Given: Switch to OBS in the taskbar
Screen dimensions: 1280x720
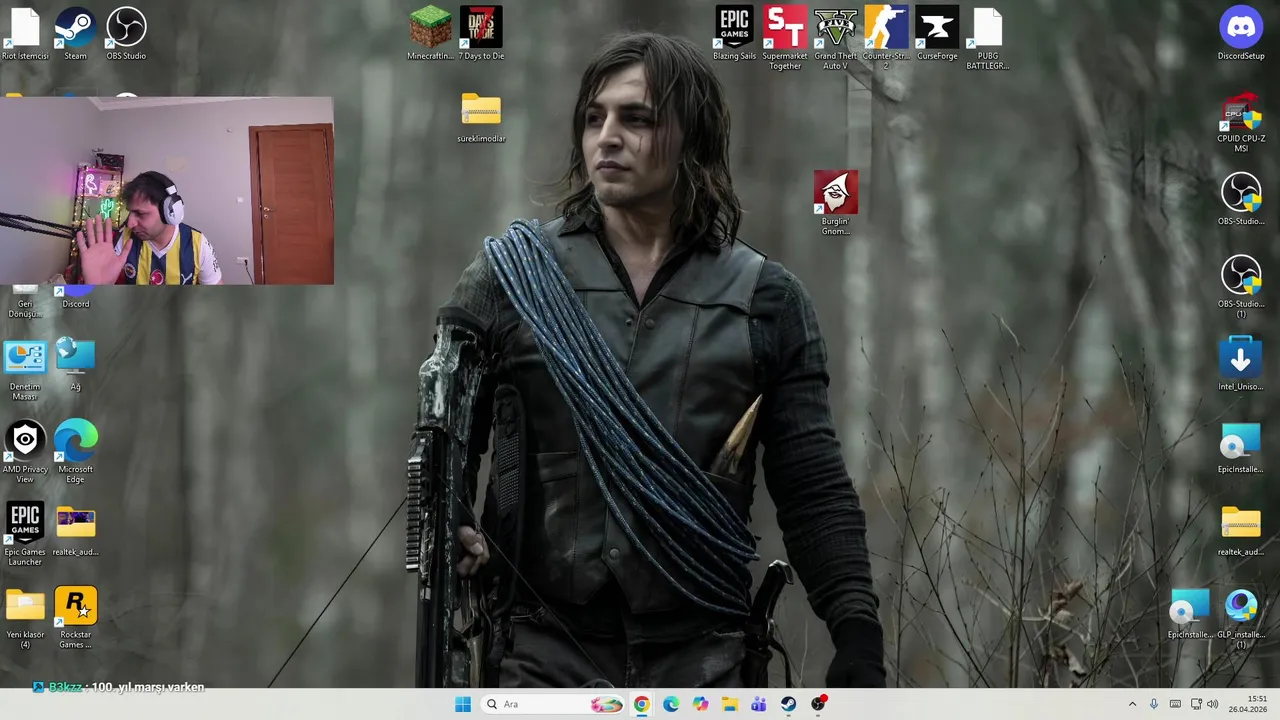Looking at the screenshot, I should click(x=819, y=704).
